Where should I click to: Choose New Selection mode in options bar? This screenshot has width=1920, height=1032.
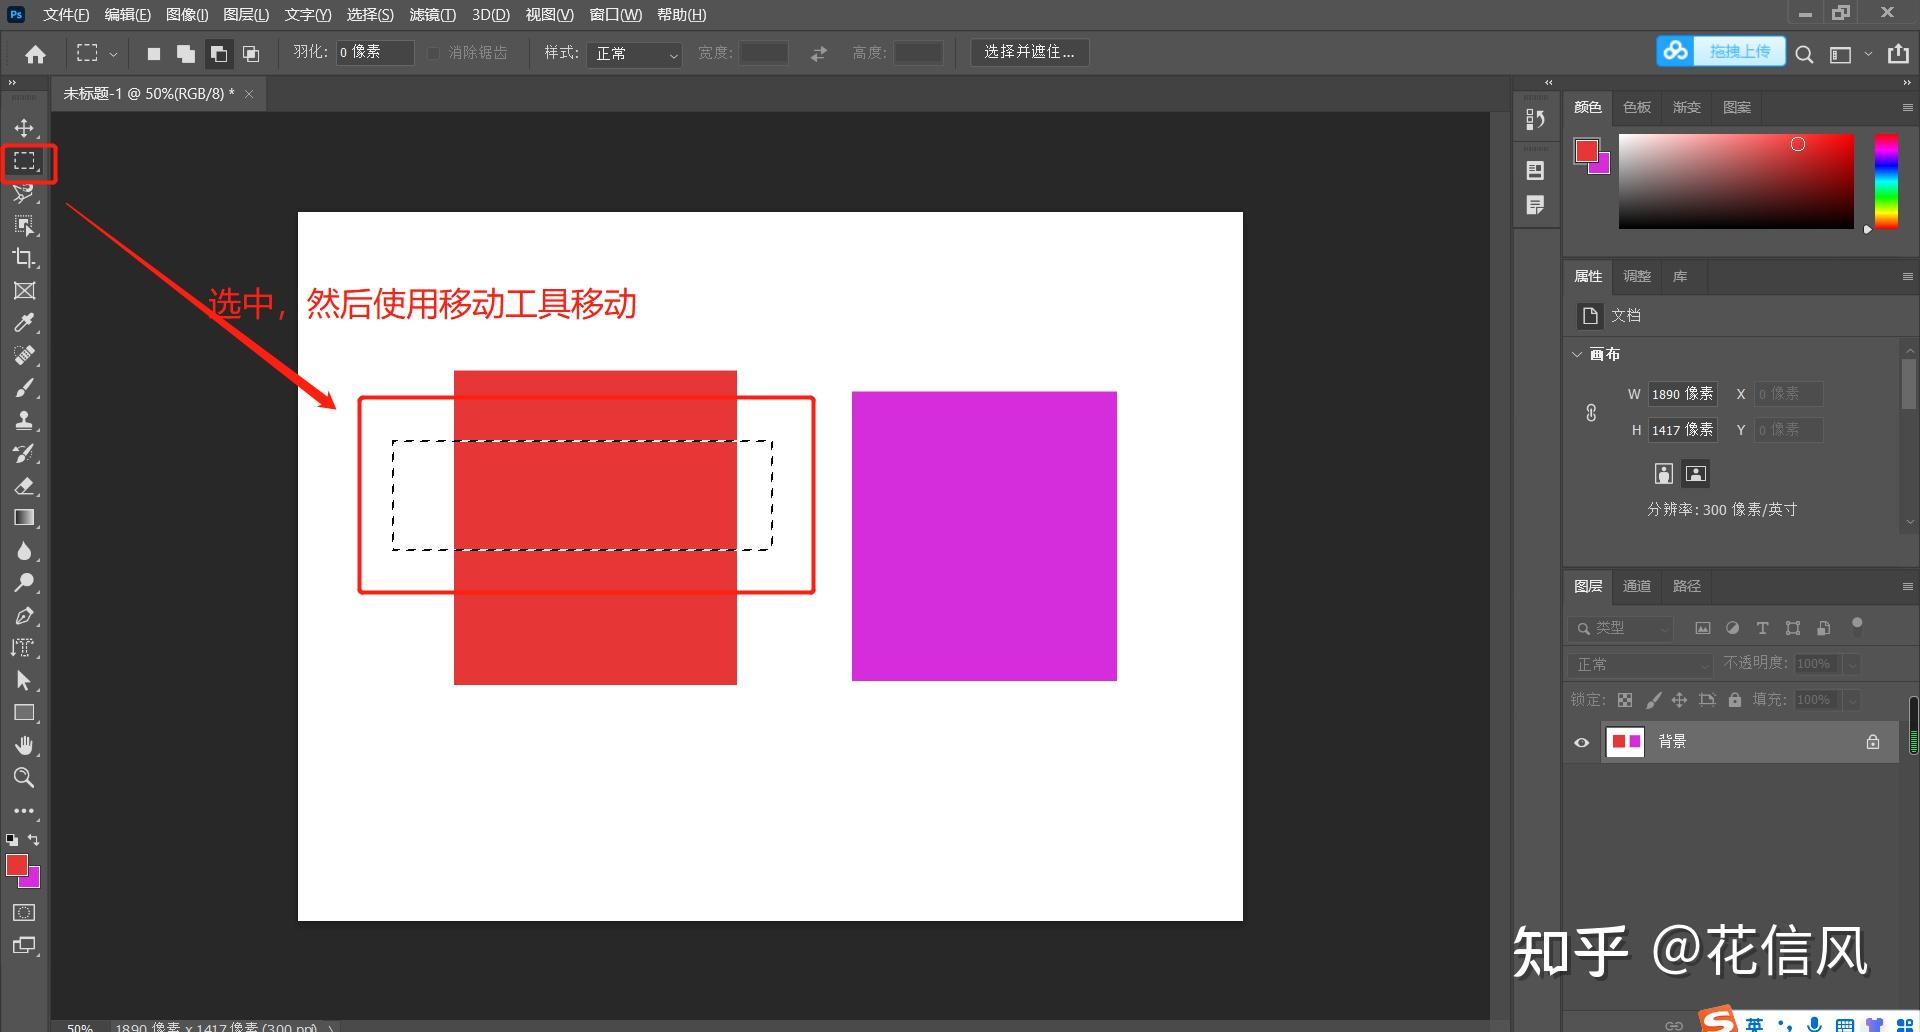154,54
